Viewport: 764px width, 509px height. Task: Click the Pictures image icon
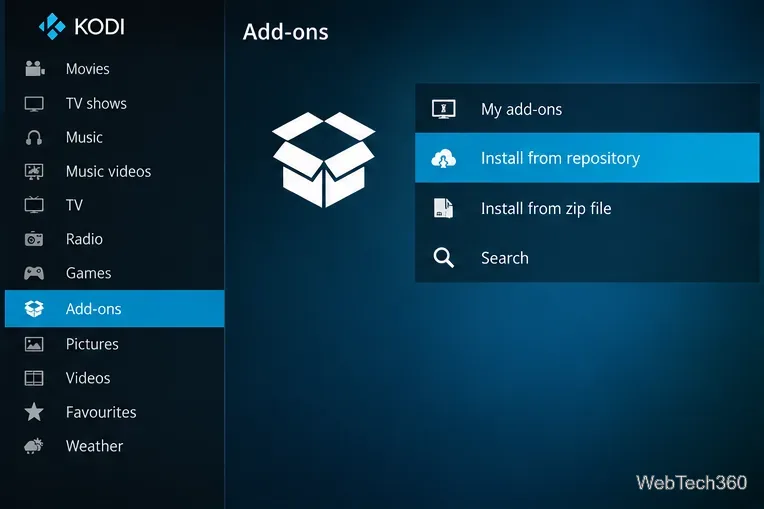[x=34, y=344]
